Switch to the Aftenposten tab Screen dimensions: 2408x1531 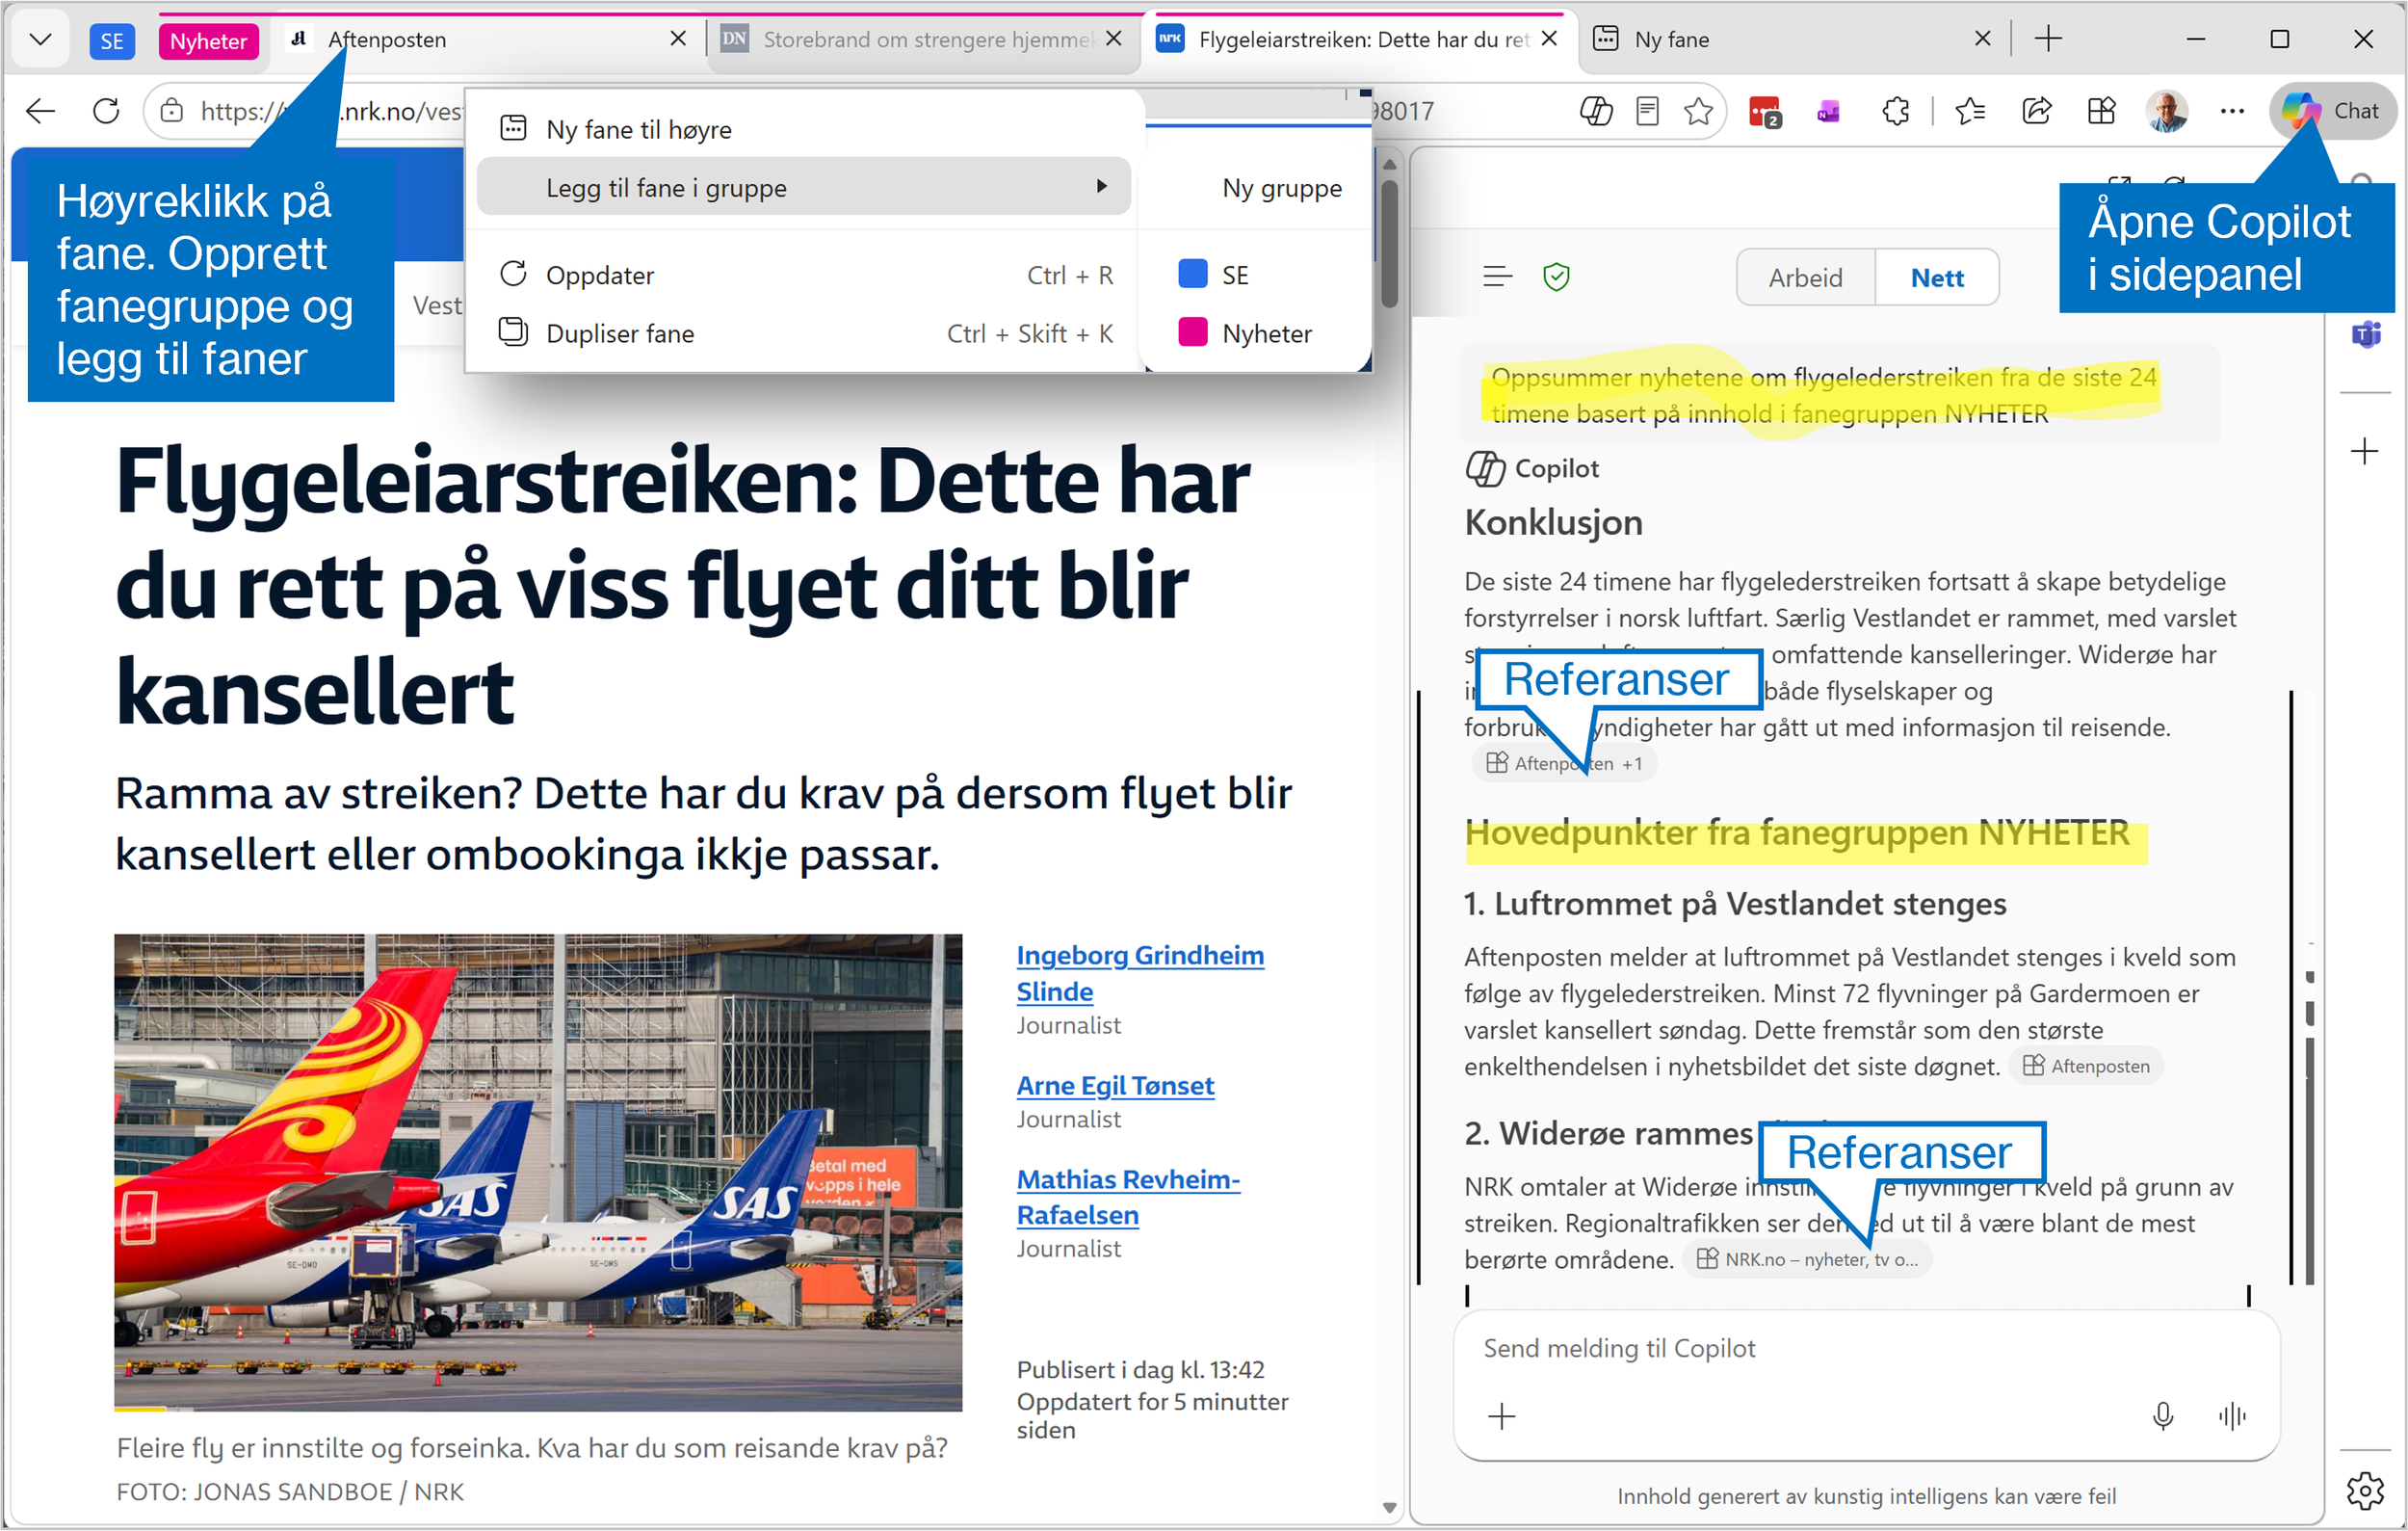(x=480, y=40)
